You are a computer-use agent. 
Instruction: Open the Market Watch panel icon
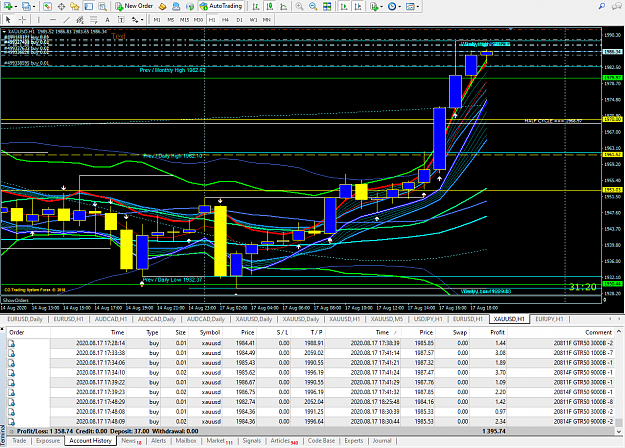point(47,6)
